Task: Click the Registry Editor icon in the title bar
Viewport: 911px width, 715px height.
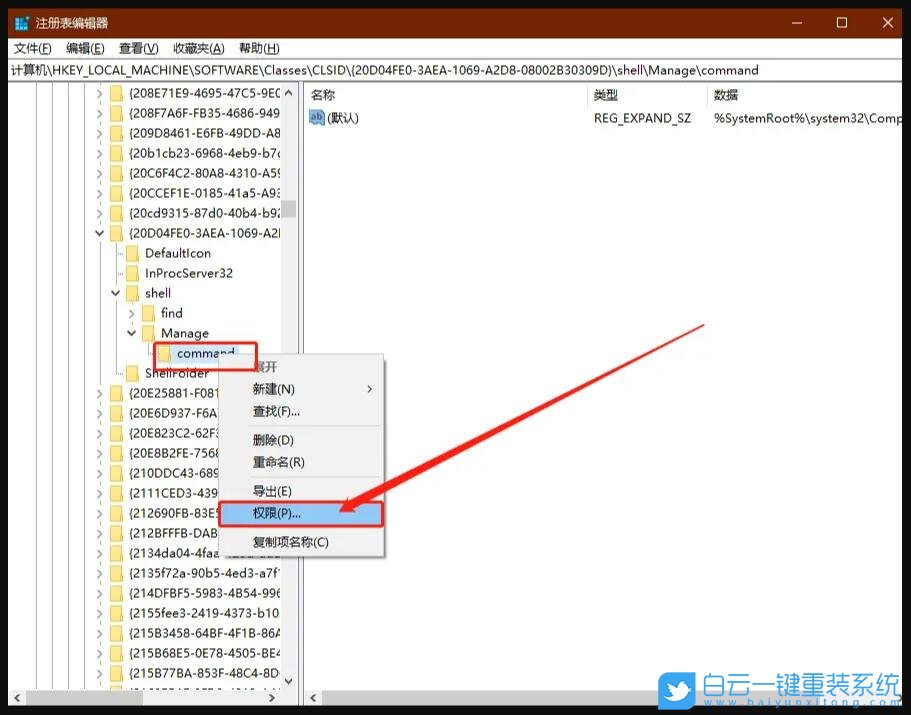Action: click(x=20, y=22)
